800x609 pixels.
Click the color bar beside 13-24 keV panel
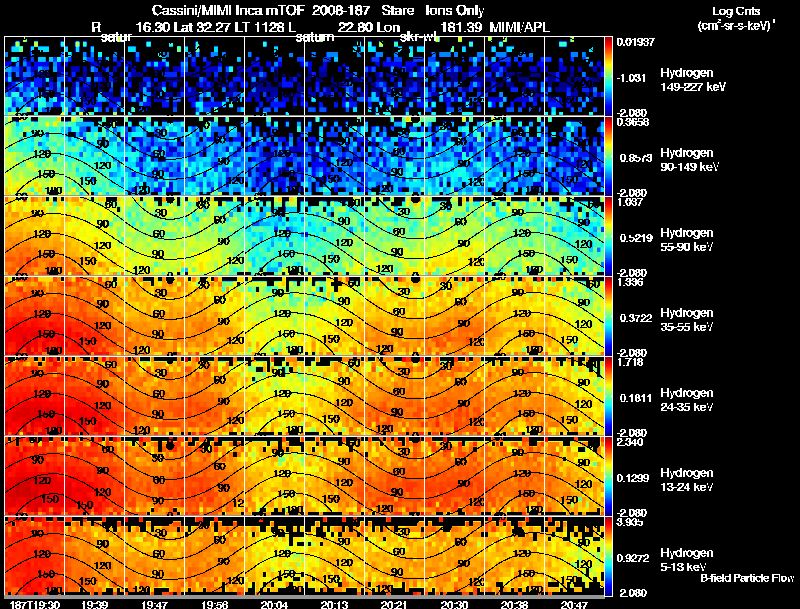tap(608, 476)
